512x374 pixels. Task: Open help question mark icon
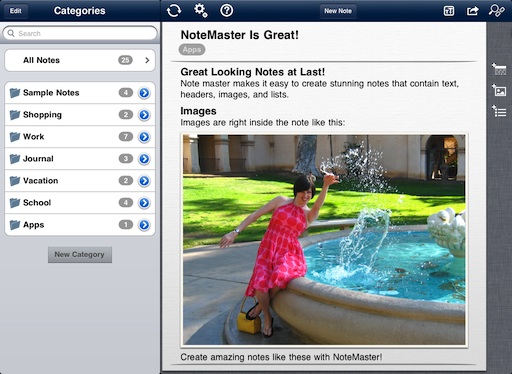(227, 11)
